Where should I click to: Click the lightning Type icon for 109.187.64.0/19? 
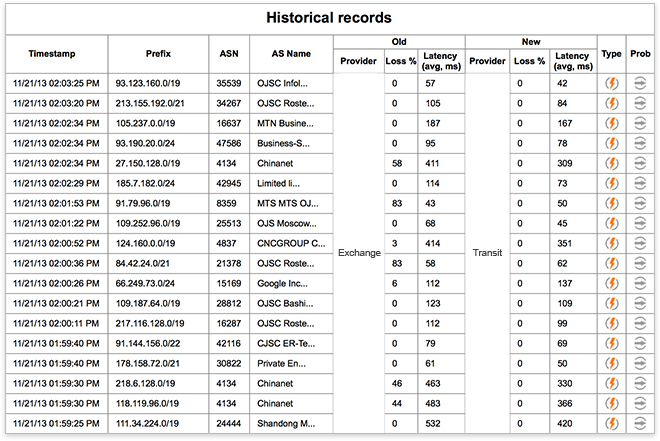[x=611, y=303]
